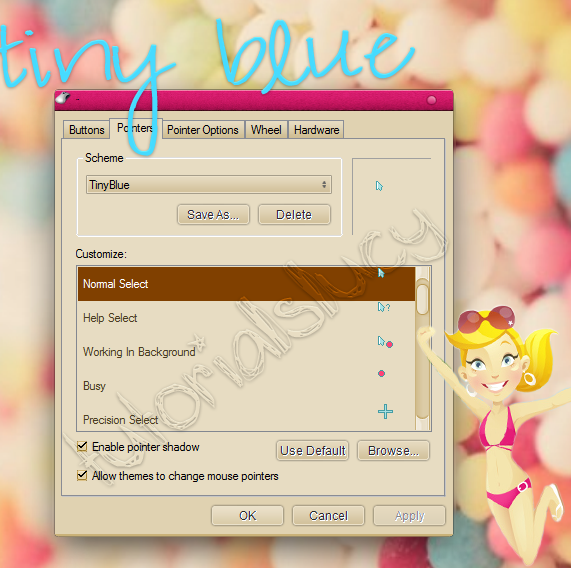Viewport: 571px width, 568px height.
Task: Click the Busy pink dot cursor icon
Action: pyautogui.click(x=381, y=374)
